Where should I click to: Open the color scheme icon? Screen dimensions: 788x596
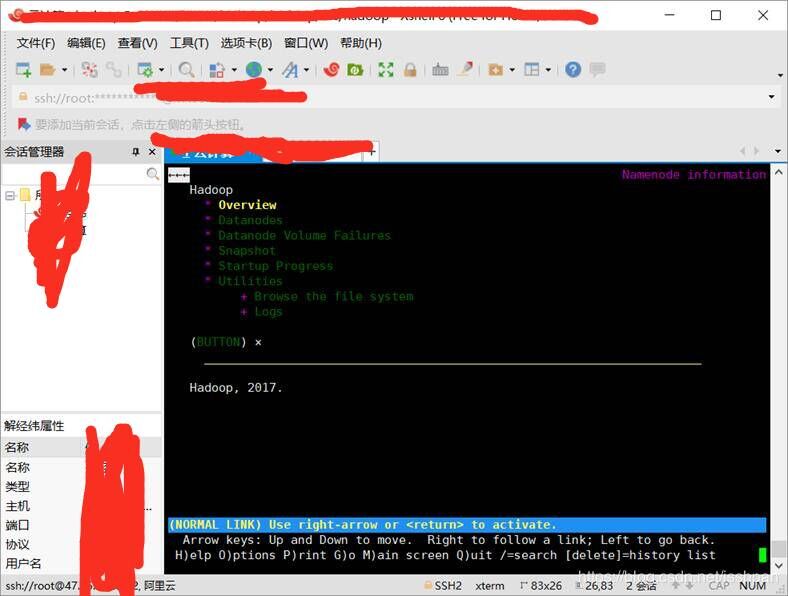pos(217,70)
